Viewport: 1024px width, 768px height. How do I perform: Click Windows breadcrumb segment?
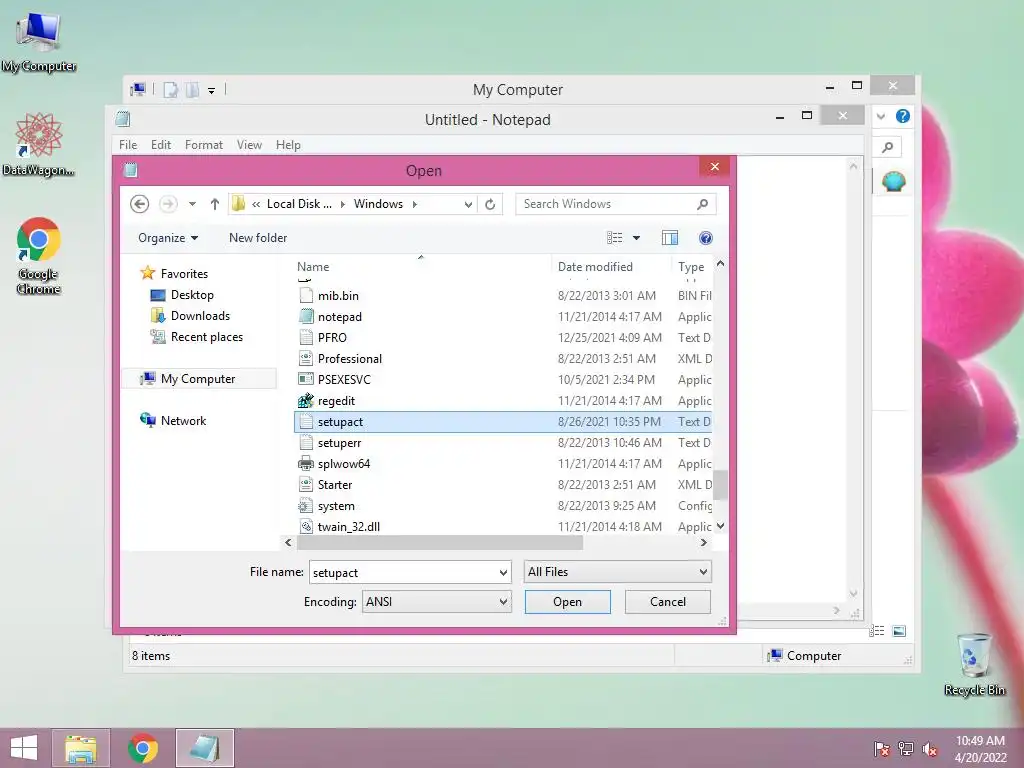[378, 204]
